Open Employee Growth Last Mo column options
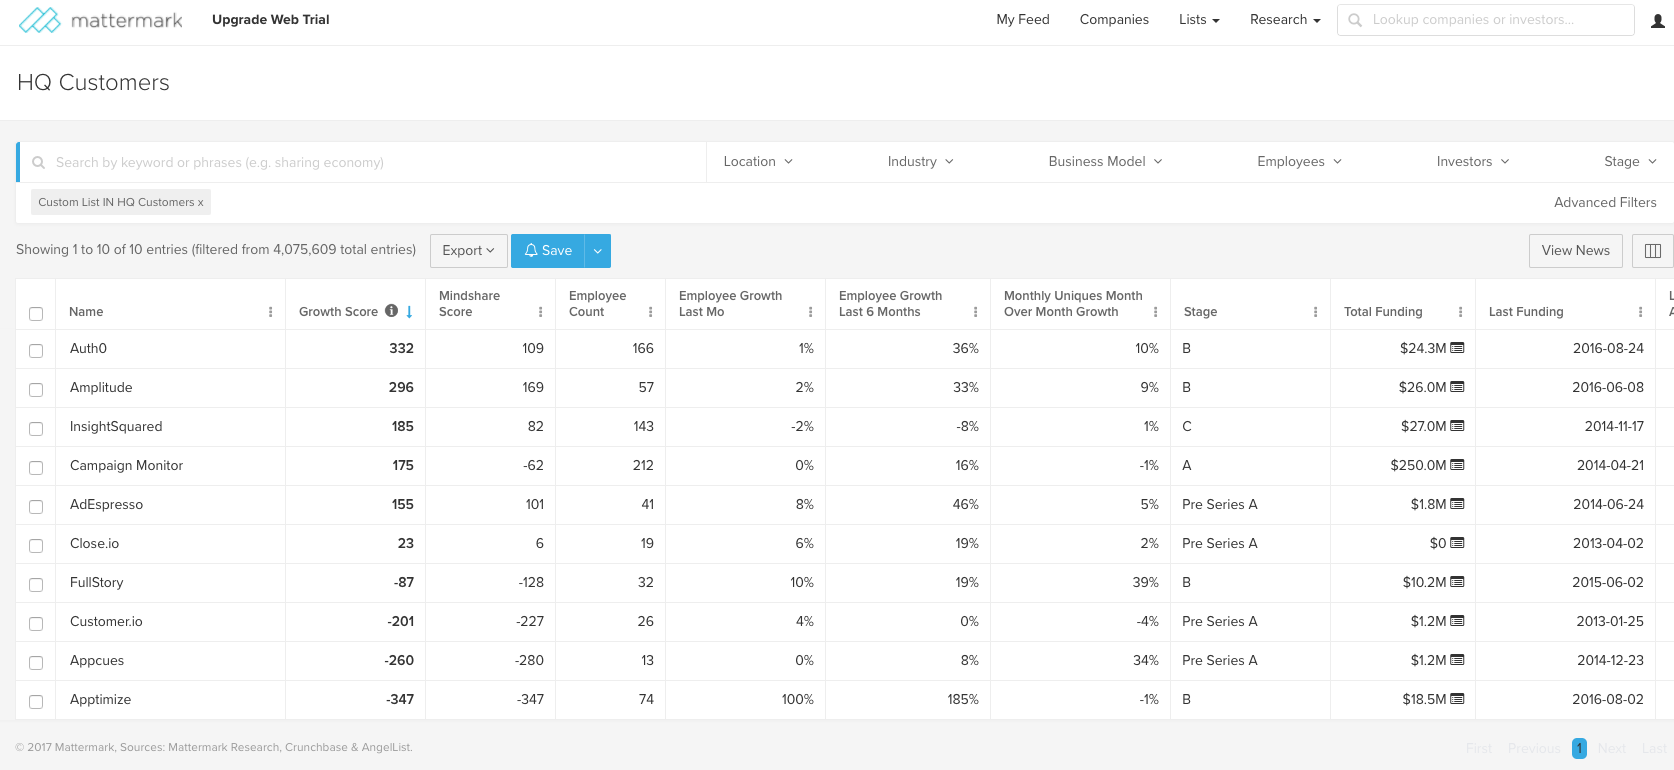 click(x=810, y=312)
